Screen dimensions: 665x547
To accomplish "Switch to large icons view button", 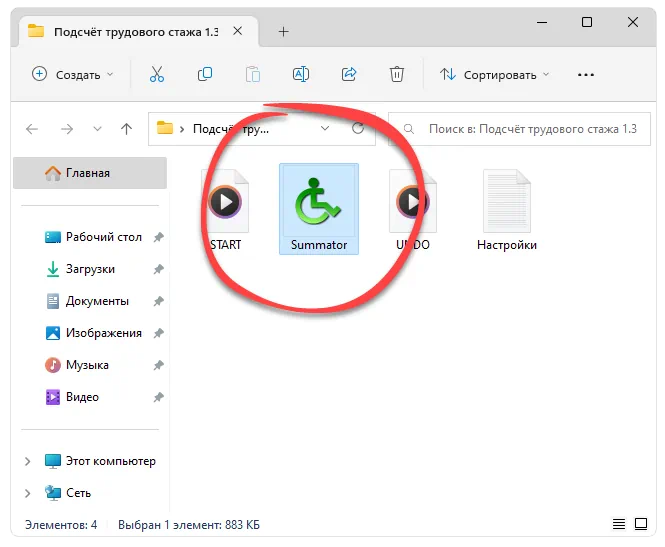I will [x=641, y=524].
